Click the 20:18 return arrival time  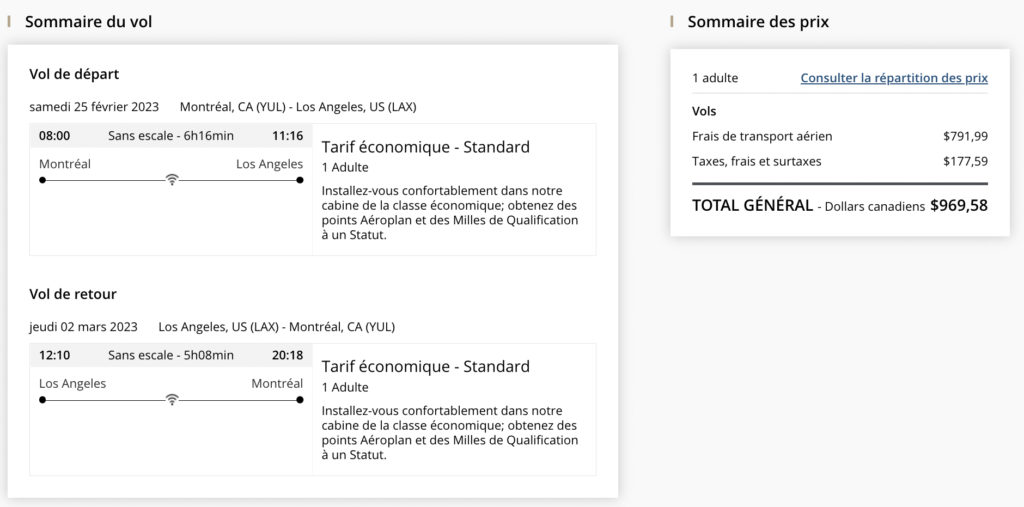287,355
